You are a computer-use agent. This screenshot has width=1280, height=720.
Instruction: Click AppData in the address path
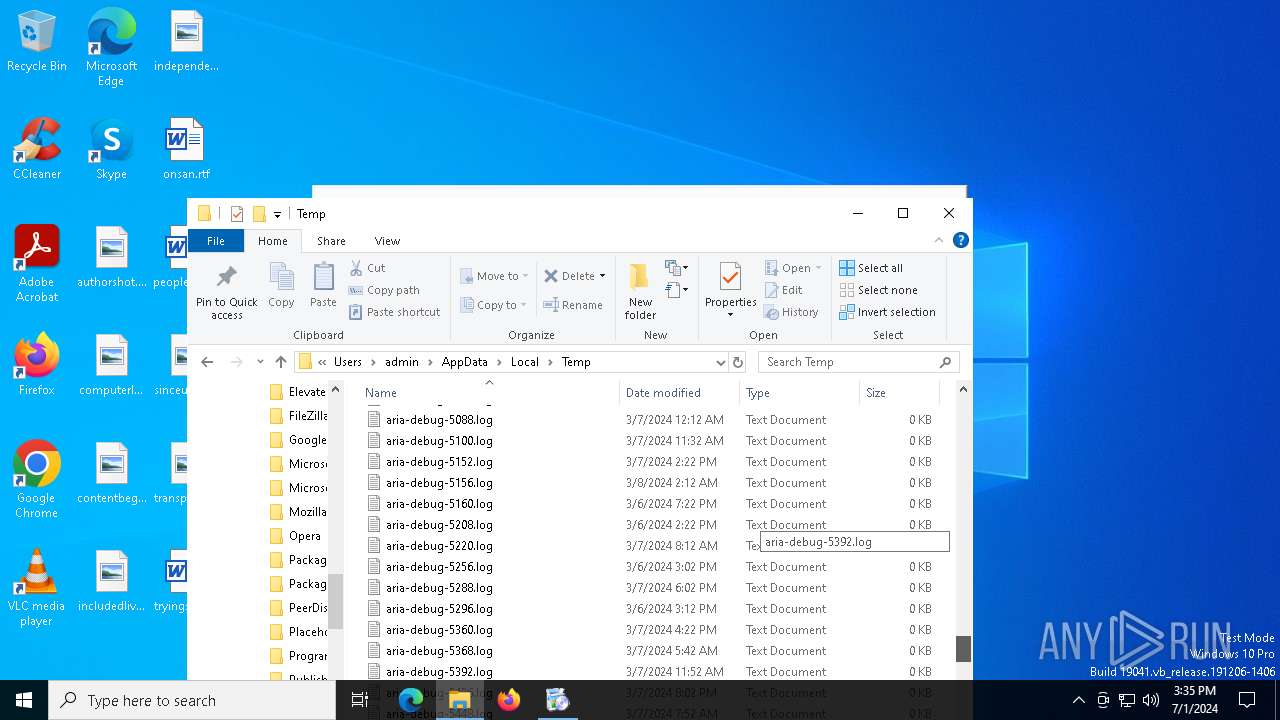tap(465, 362)
